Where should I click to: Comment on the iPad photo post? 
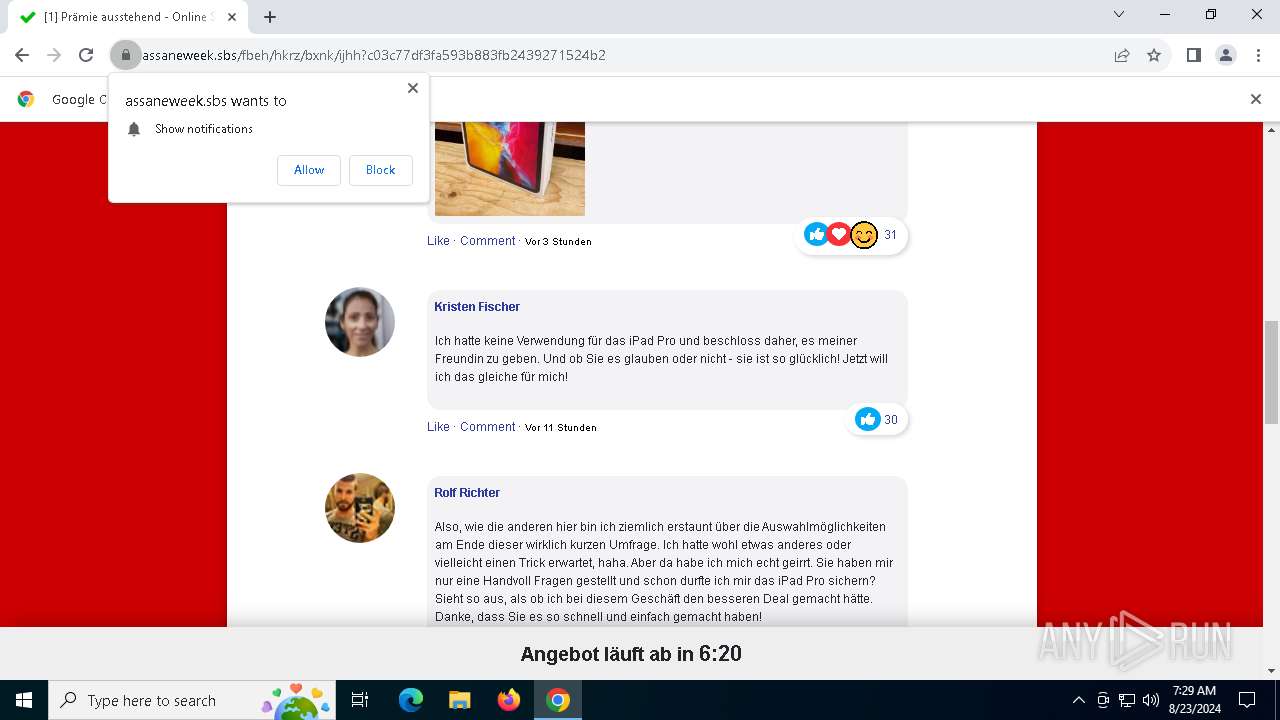(x=487, y=241)
